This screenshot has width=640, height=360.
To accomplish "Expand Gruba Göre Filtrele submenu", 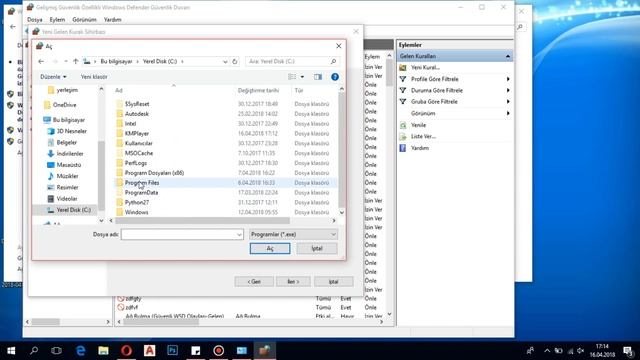I will tap(508, 102).
